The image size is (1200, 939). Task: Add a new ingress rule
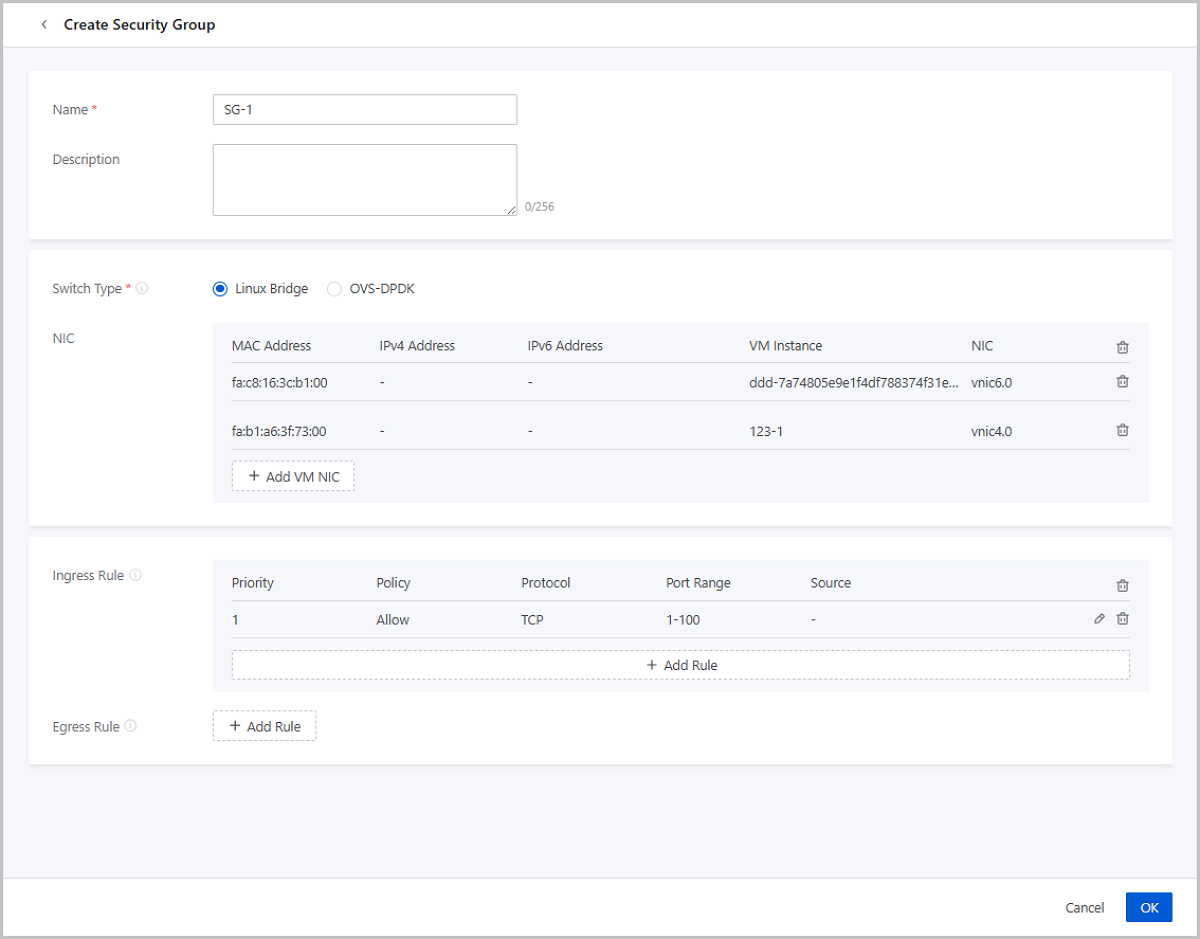click(x=680, y=665)
